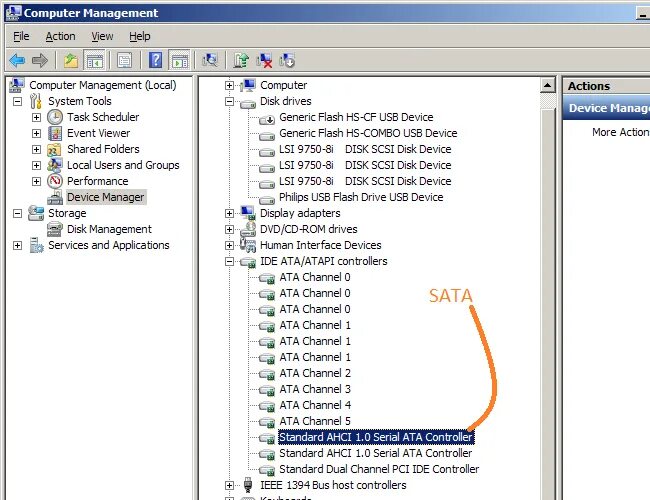The width and height of the screenshot is (650, 500).
Task: Select ATA Channel 2
Action: [x=315, y=373]
